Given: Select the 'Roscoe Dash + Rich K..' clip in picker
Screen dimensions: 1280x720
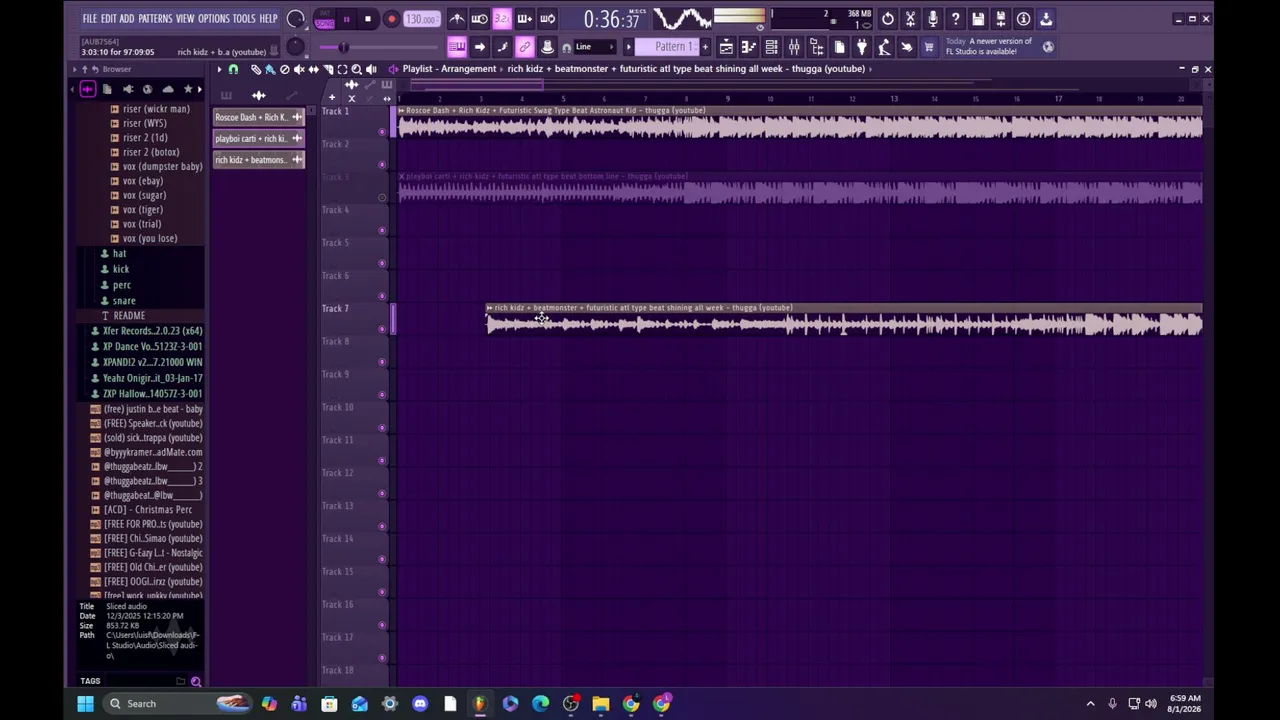Looking at the screenshot, I should [x=258, y=117].
